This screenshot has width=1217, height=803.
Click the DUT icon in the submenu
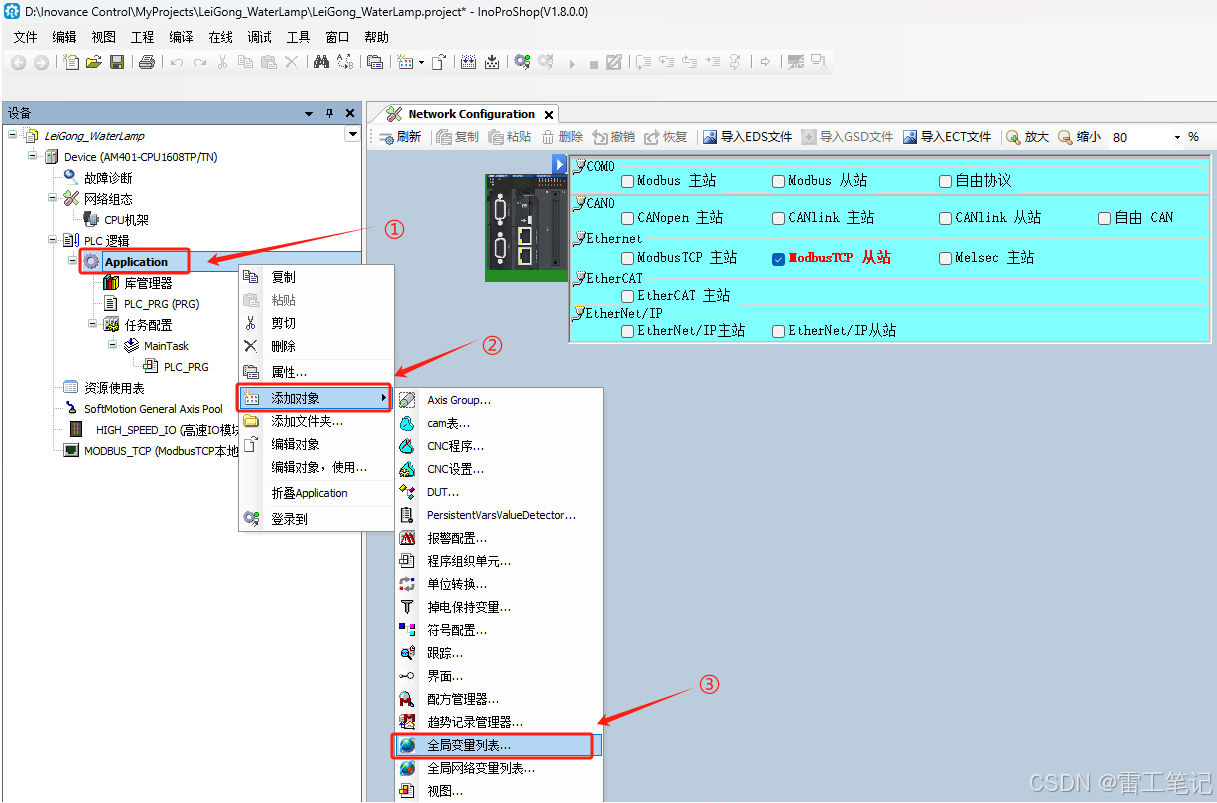coord(407,492)
